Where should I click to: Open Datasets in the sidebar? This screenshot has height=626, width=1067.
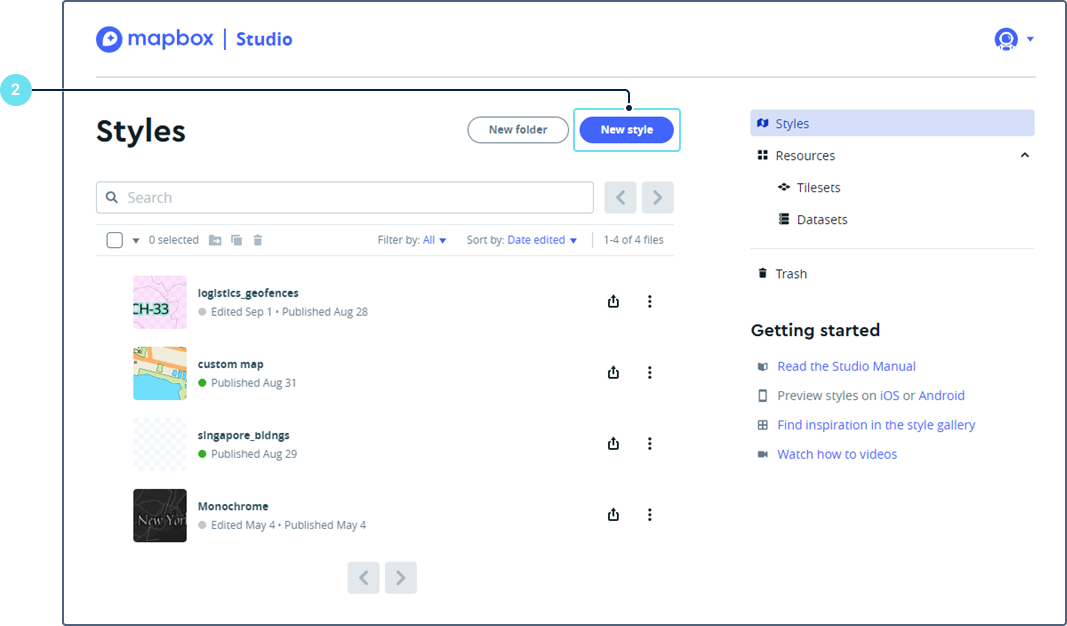point(821,219)
